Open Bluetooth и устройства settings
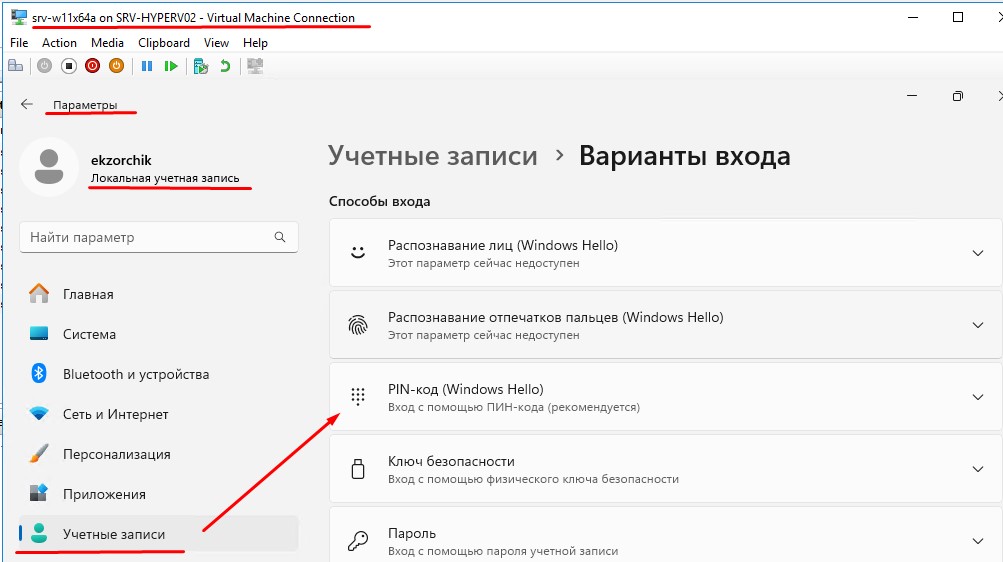 coord(135,374)
